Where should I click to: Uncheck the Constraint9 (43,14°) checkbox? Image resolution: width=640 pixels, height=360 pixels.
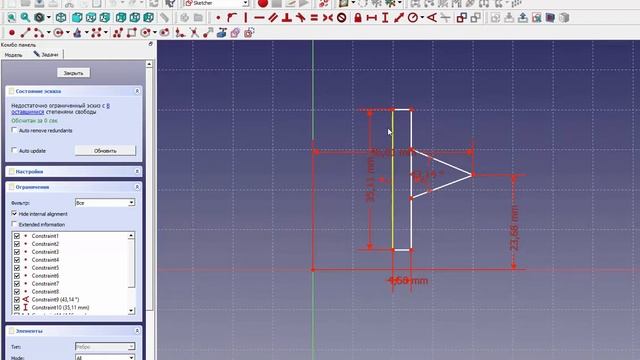[17, 299]
